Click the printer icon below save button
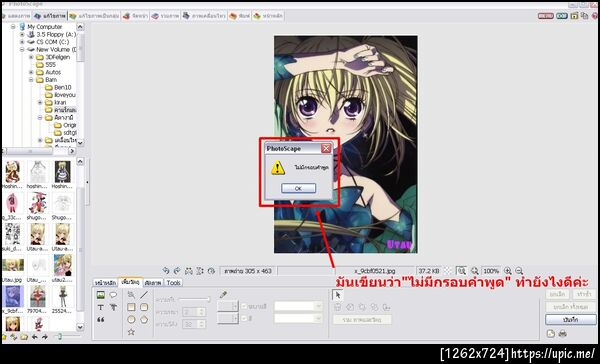This screenshot has width=600, height=364. click(562, 334)
